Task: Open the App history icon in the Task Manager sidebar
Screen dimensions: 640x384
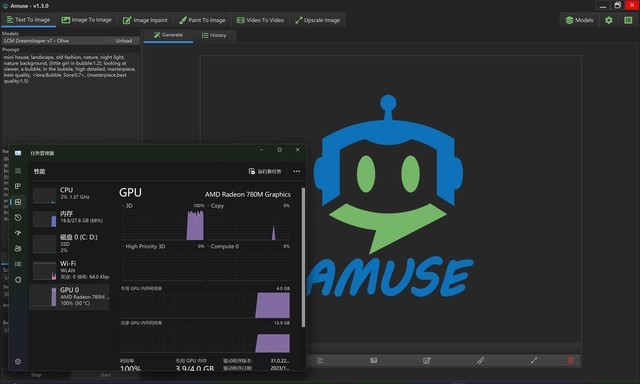Action: tap(18, 218)
